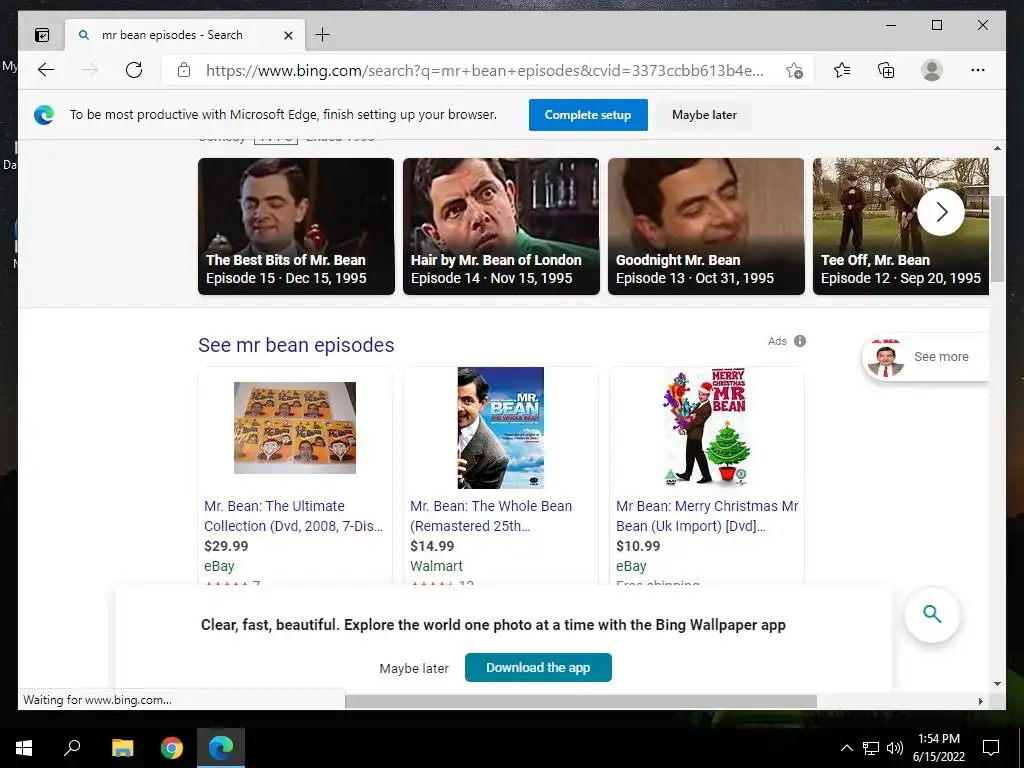This screenshot has width=1024, height=768.
Task: Open Windows taskbar search
Action: [72, 748]
